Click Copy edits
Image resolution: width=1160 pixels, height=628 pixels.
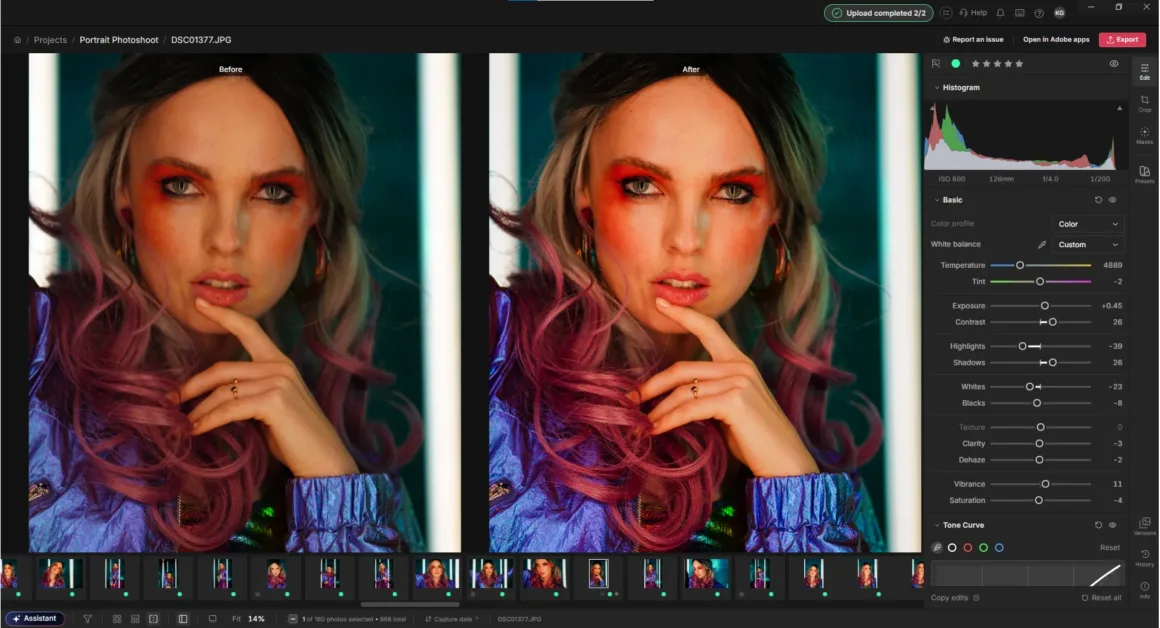click(x=949, y=598)
